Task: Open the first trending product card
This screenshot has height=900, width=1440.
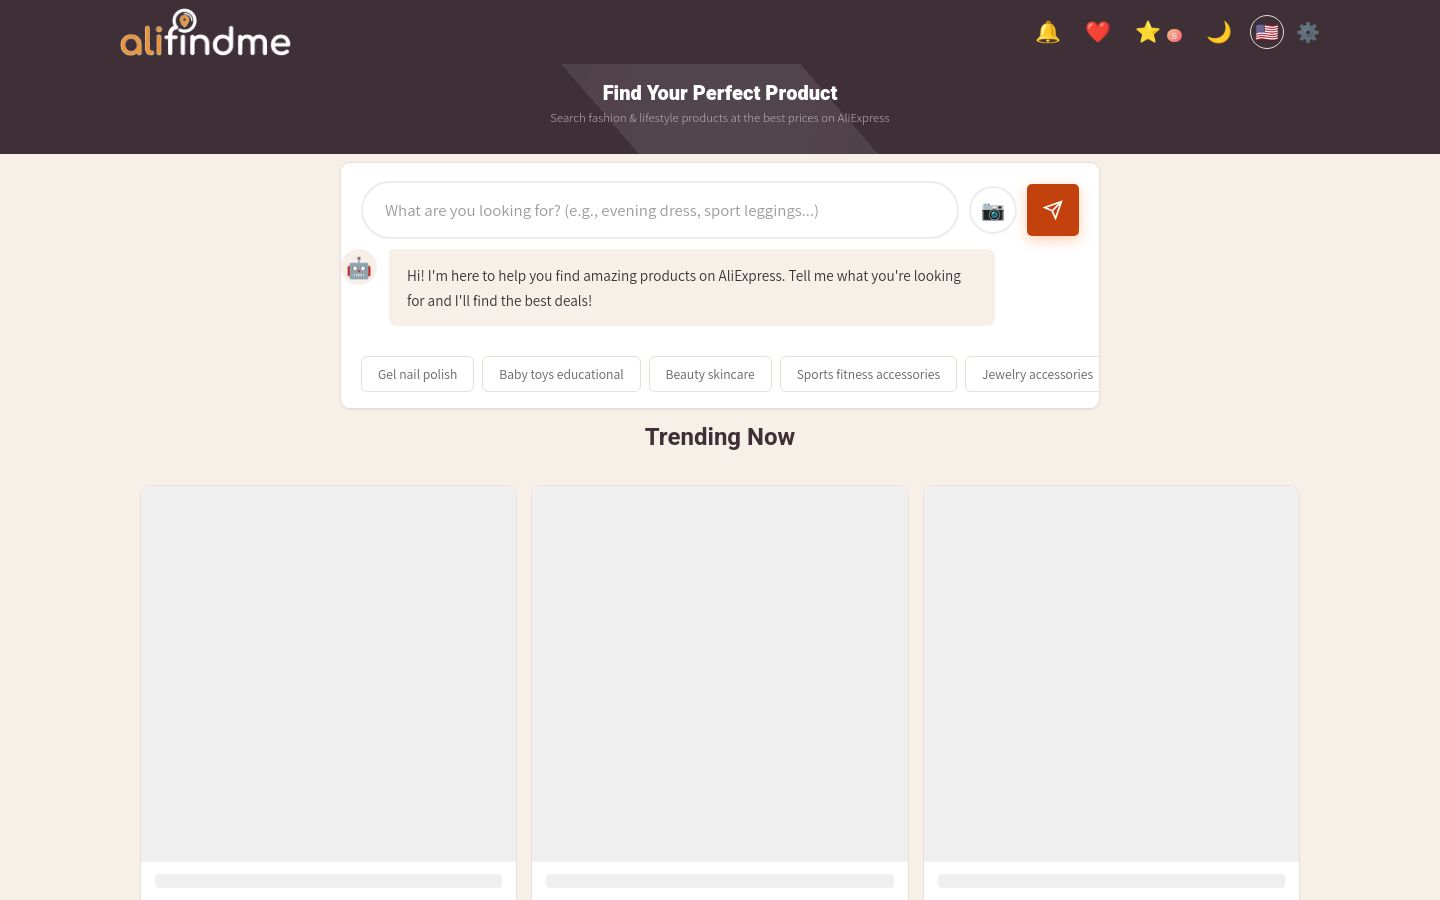Action: [x=328, y=692]
